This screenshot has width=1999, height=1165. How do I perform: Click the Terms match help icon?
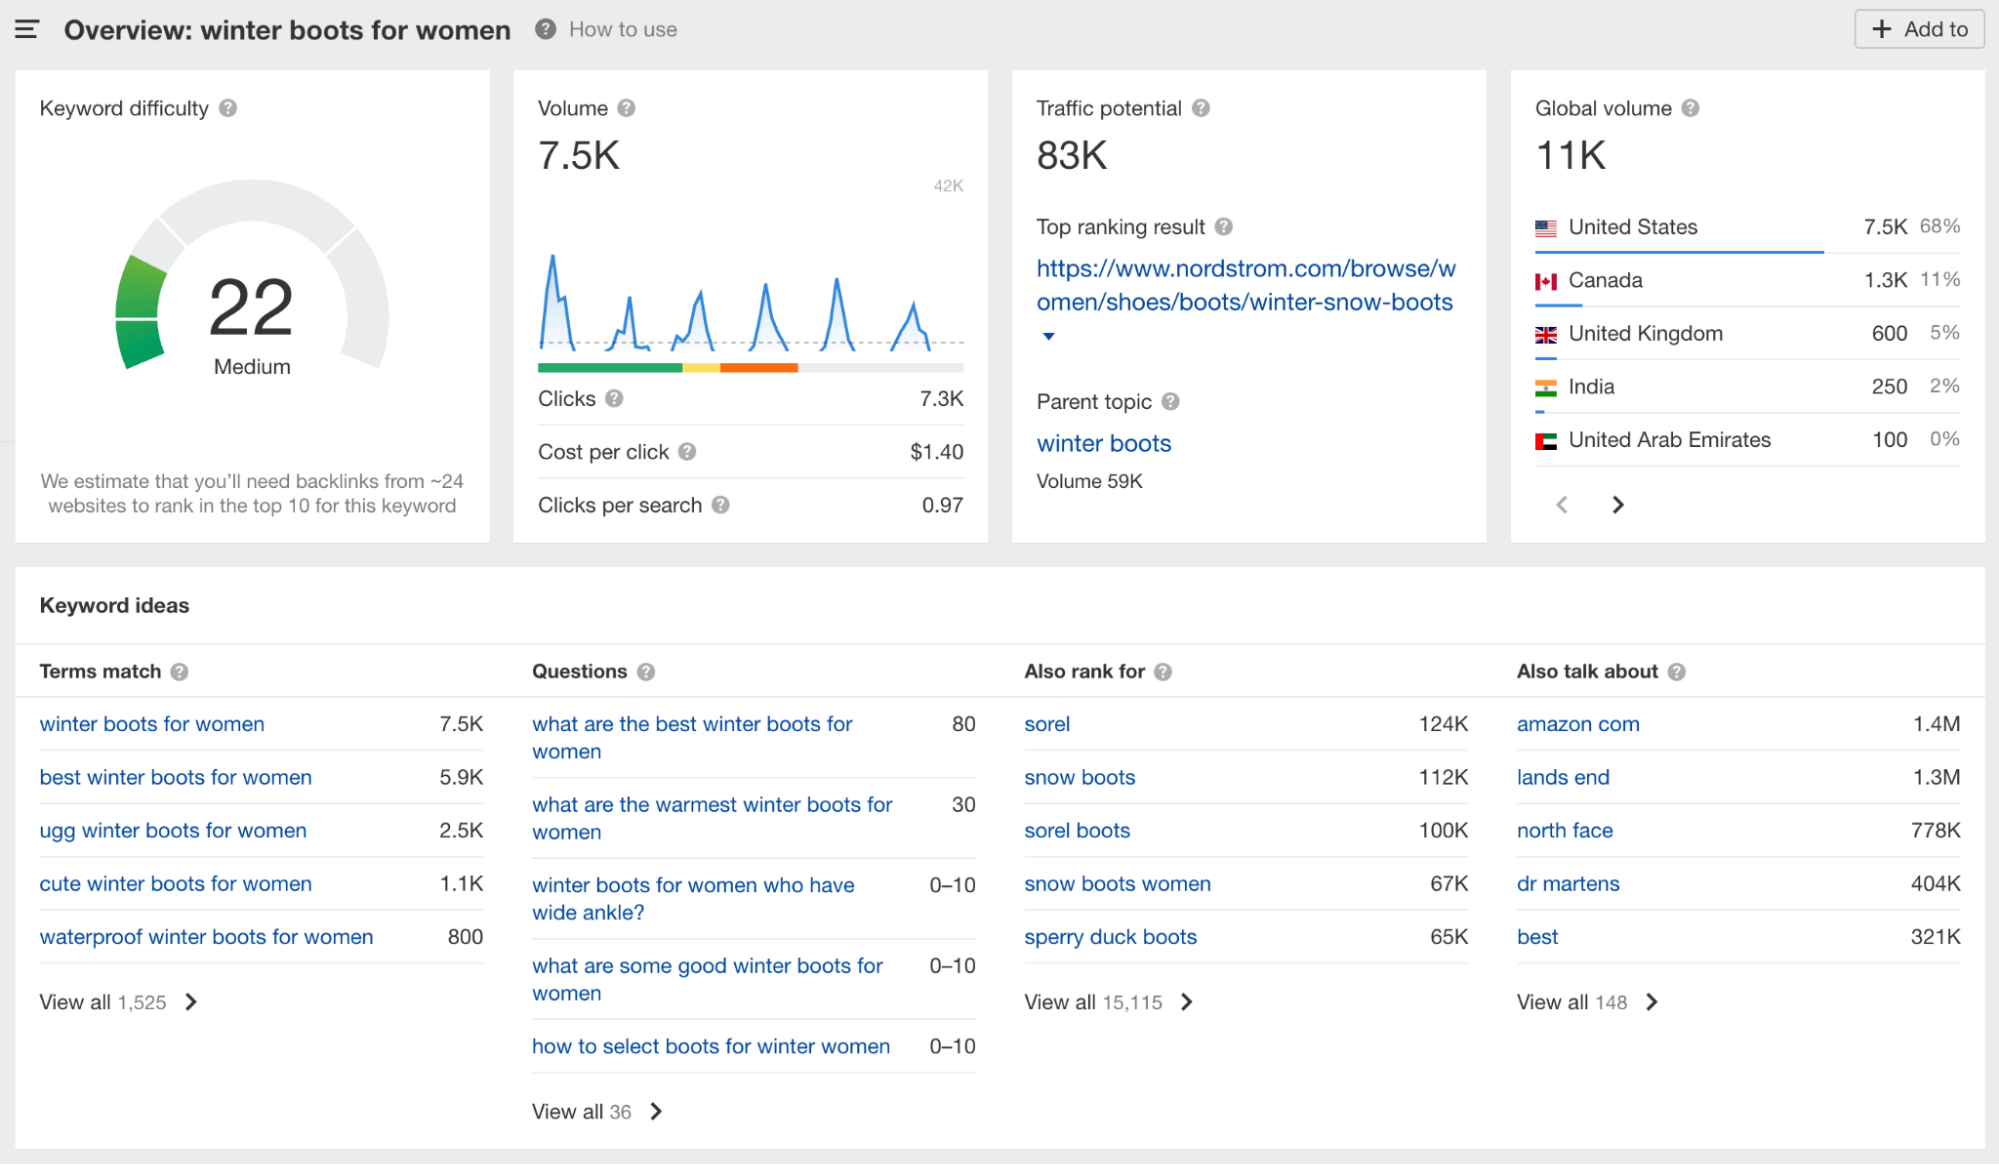(x=179, y=672)
